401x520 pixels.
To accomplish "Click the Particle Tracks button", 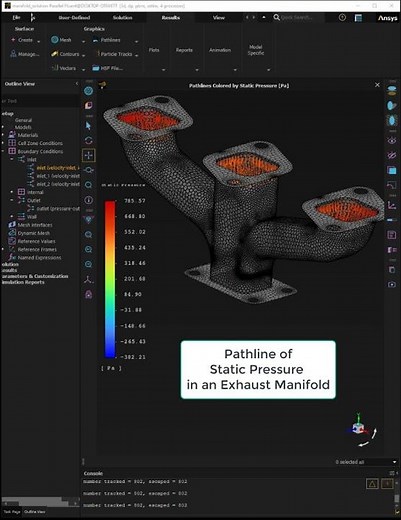I will pyautogui.click(x=114, y=54).
